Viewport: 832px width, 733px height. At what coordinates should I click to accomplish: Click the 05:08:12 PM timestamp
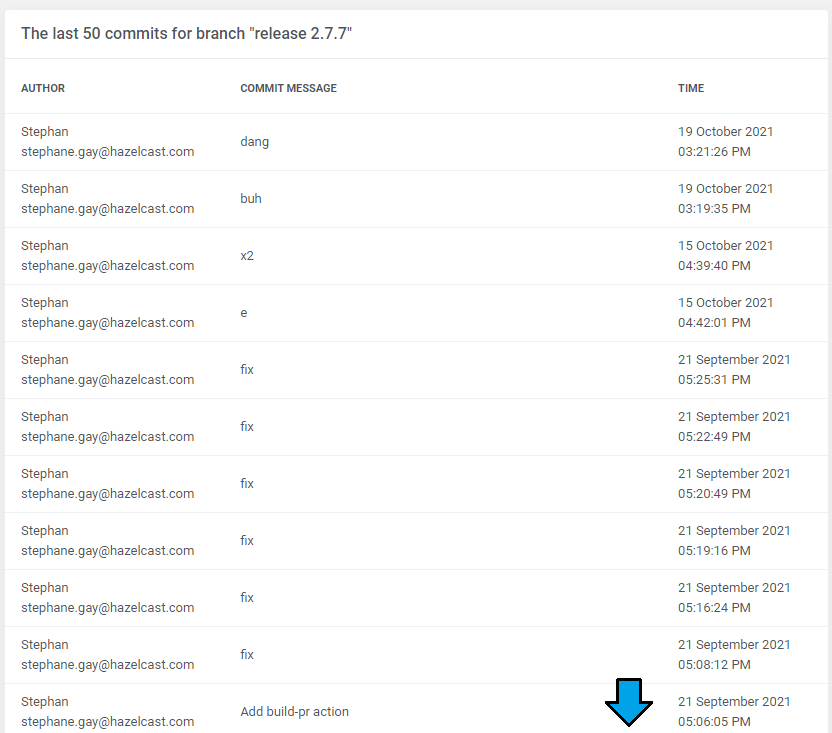pyautogui.click(x=714, y=665)
